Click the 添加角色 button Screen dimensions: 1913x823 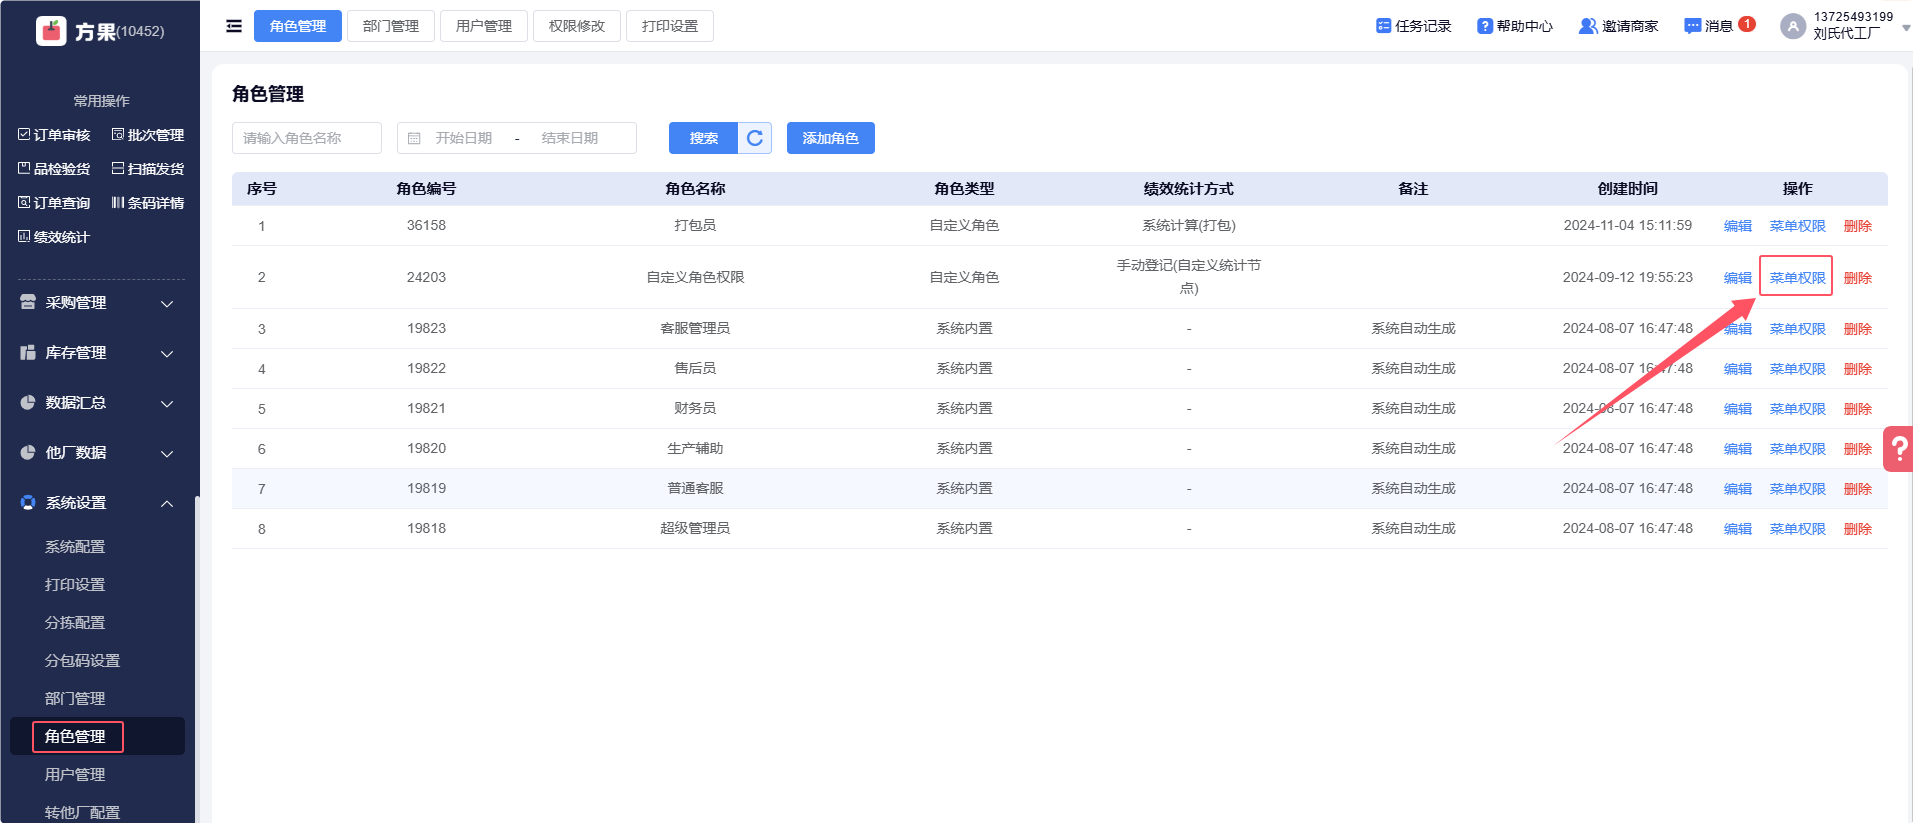click(x=830, y=138)
